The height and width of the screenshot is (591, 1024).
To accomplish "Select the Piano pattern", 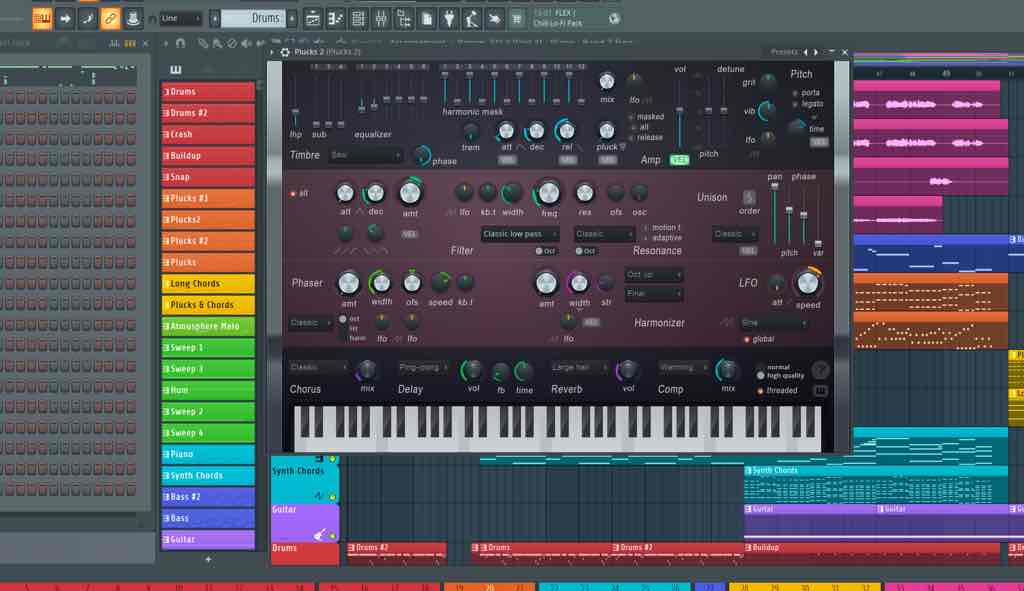I will 208,455.
